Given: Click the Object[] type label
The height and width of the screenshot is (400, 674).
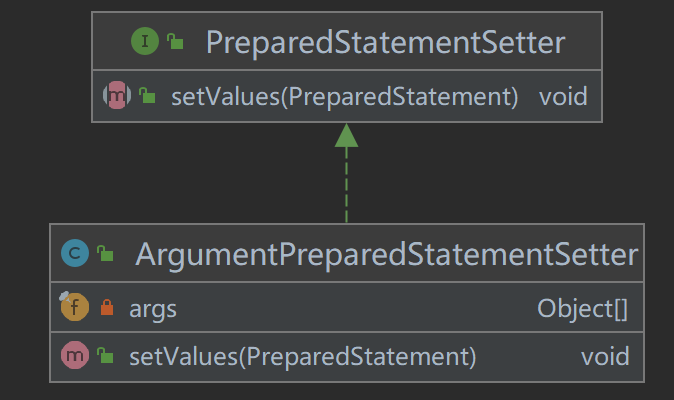Looking at the screenshot, I should (583, 309).
